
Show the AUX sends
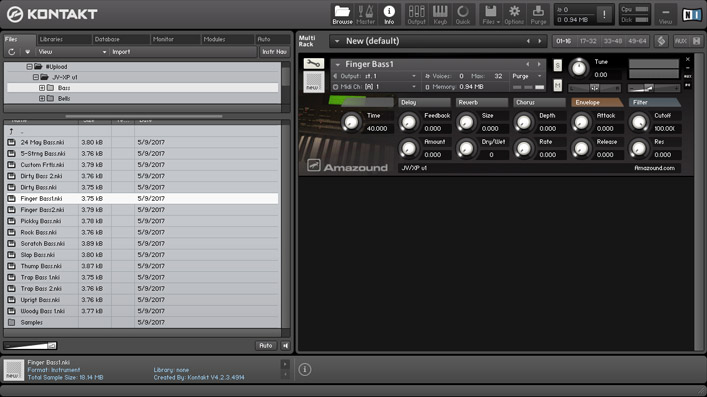pyautogui.click(x=680, y=41)
